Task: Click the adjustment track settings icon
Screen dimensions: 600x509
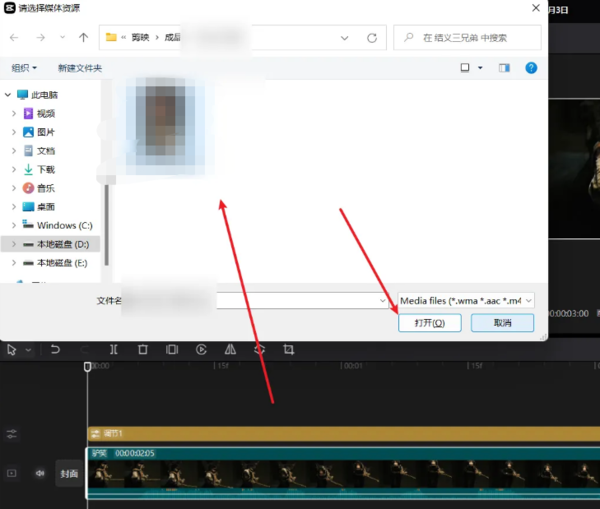Action: 11,434
